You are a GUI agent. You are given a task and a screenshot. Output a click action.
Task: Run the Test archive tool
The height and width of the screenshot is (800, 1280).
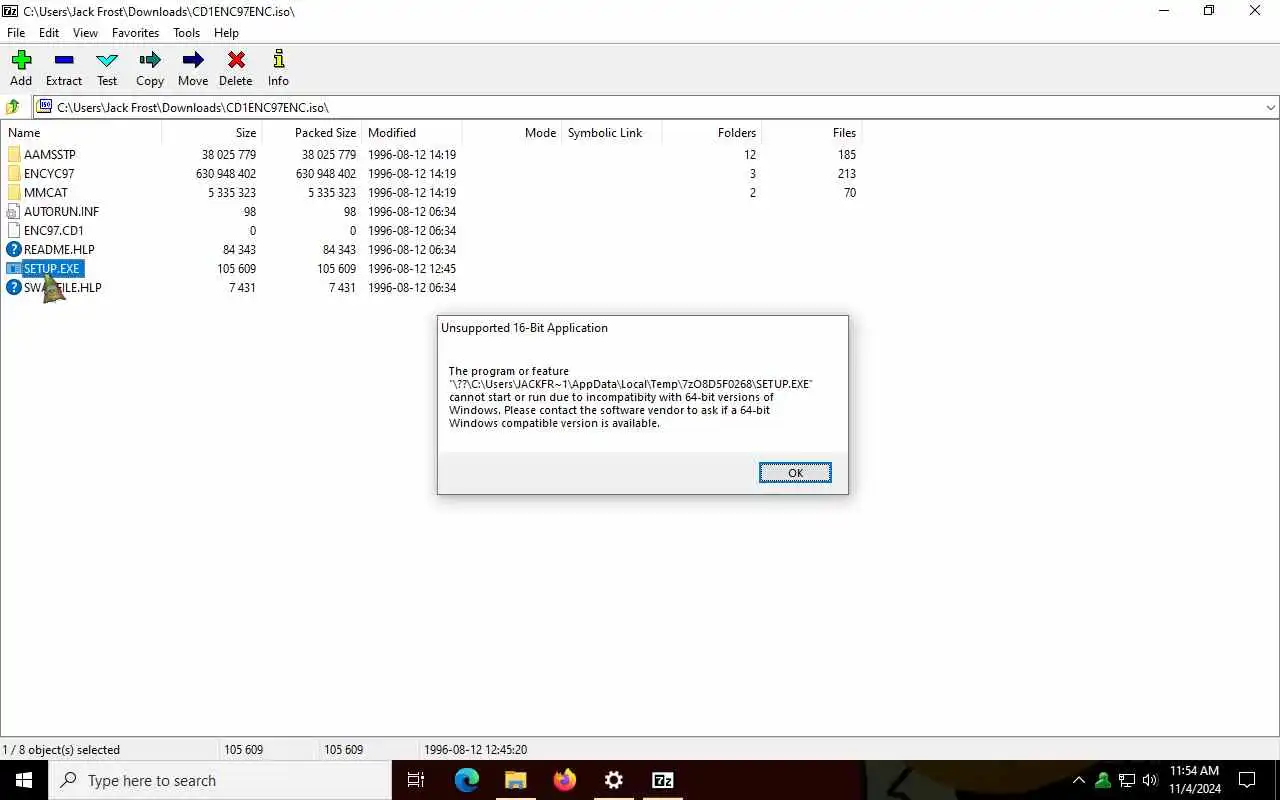click(x=107, y=61)
